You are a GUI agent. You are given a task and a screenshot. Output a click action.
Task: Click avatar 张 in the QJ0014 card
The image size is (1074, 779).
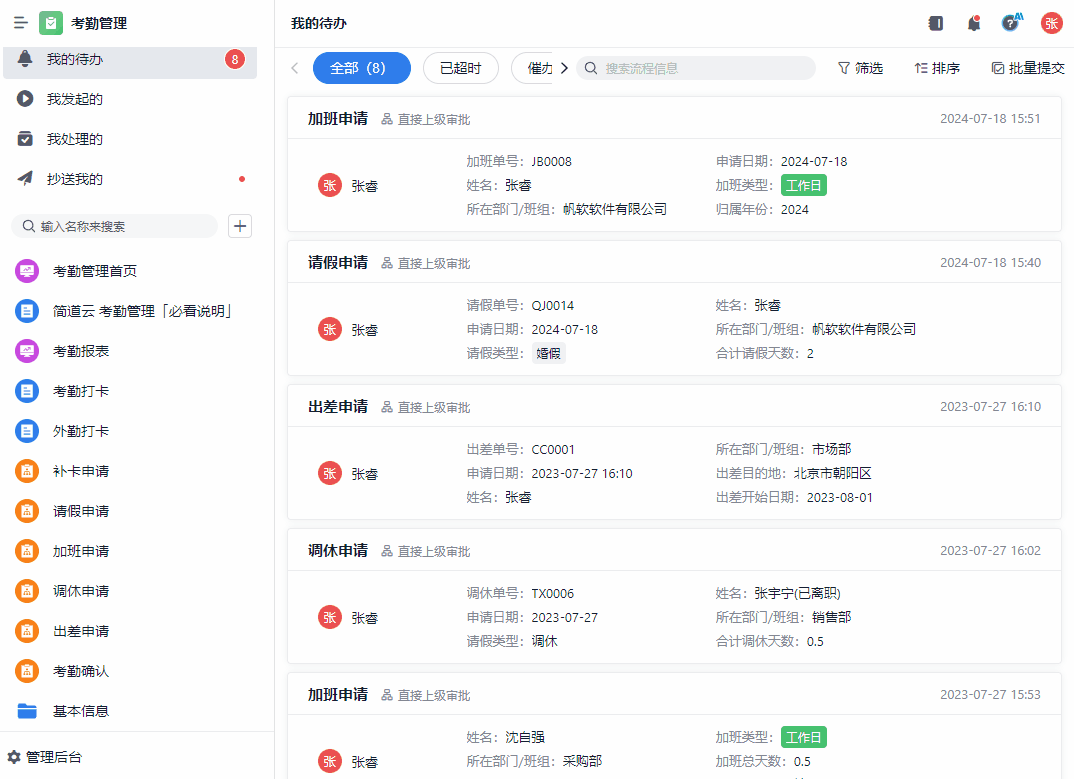coord(329,330)
